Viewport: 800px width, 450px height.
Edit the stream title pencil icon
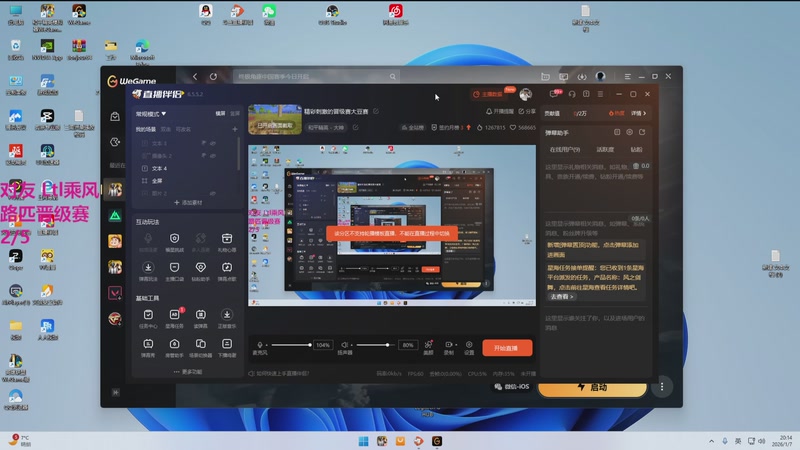376,111
